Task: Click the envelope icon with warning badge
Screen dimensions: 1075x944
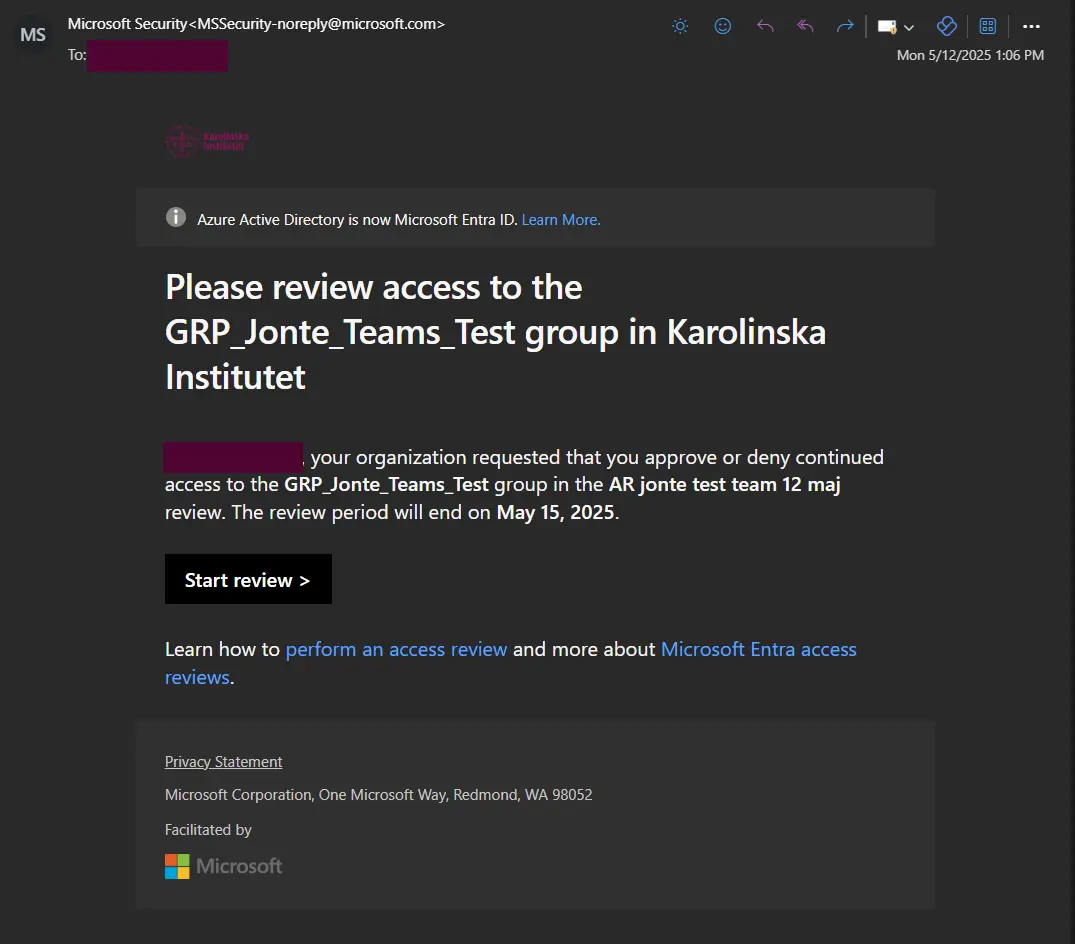Action: tap(887, 27)
